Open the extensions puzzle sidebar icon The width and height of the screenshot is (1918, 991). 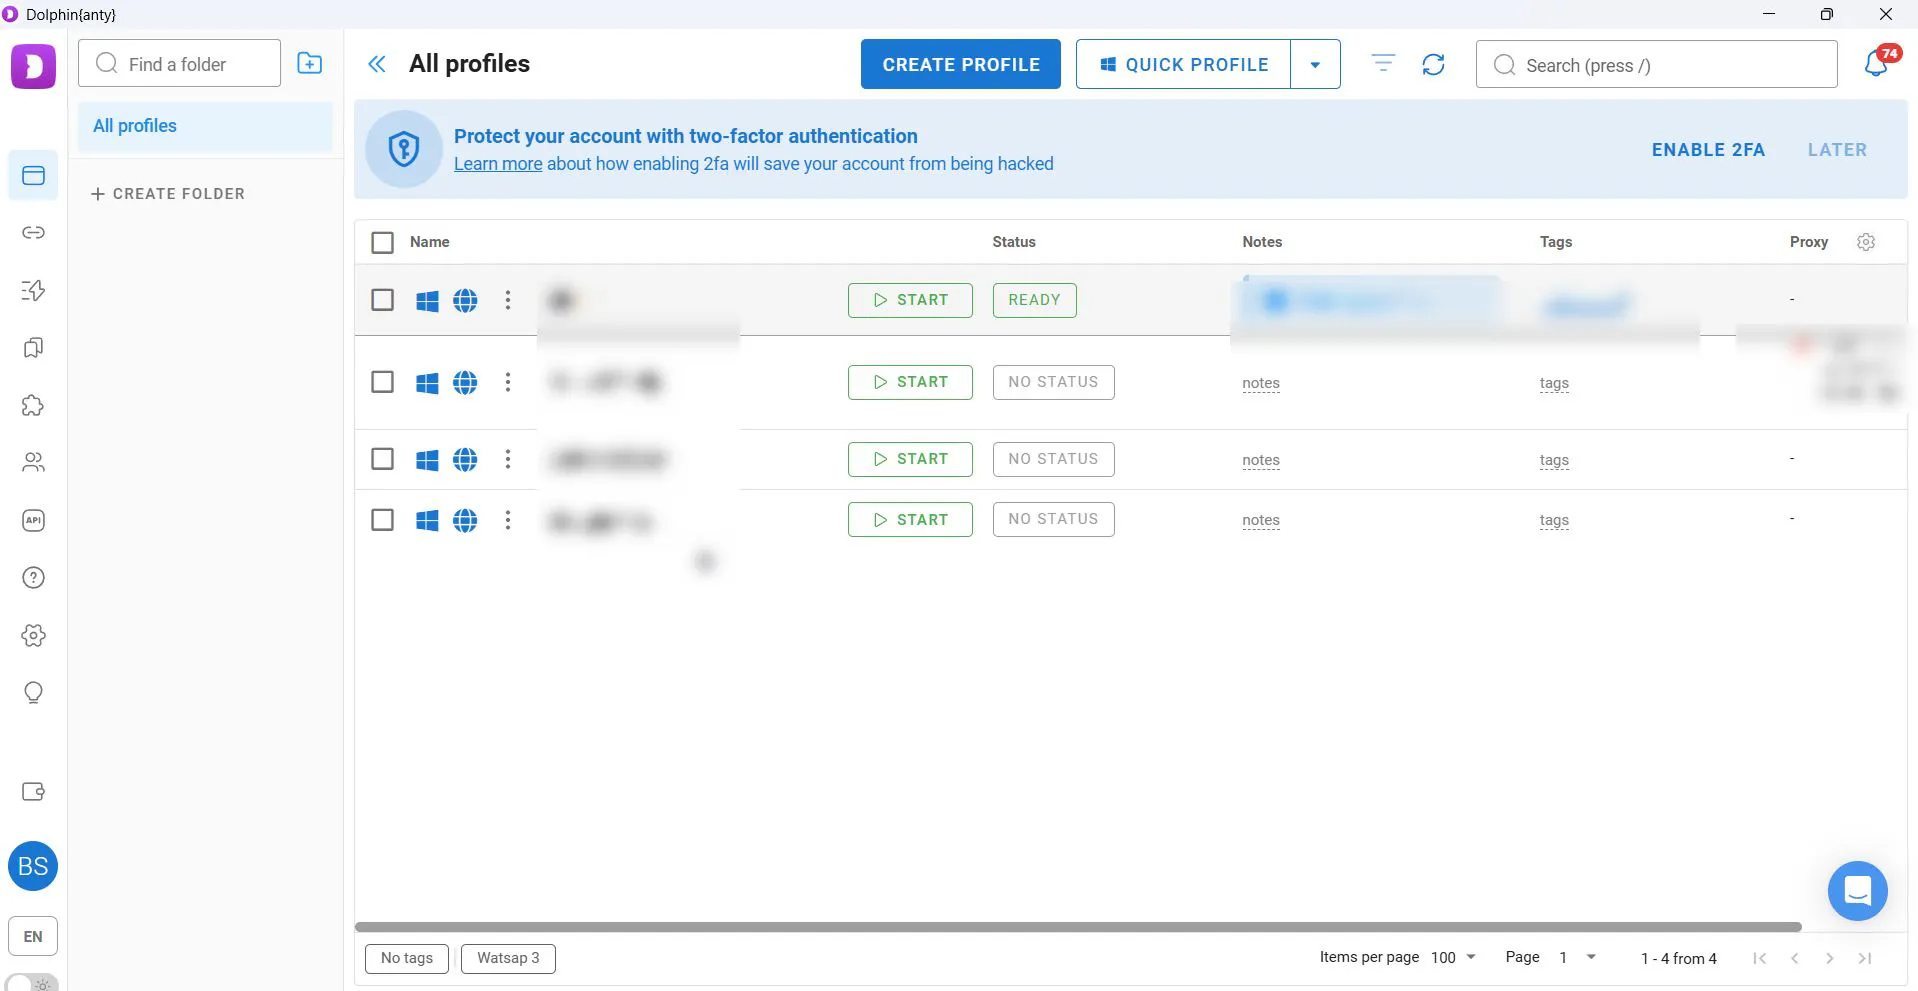(x=33, y=405)
